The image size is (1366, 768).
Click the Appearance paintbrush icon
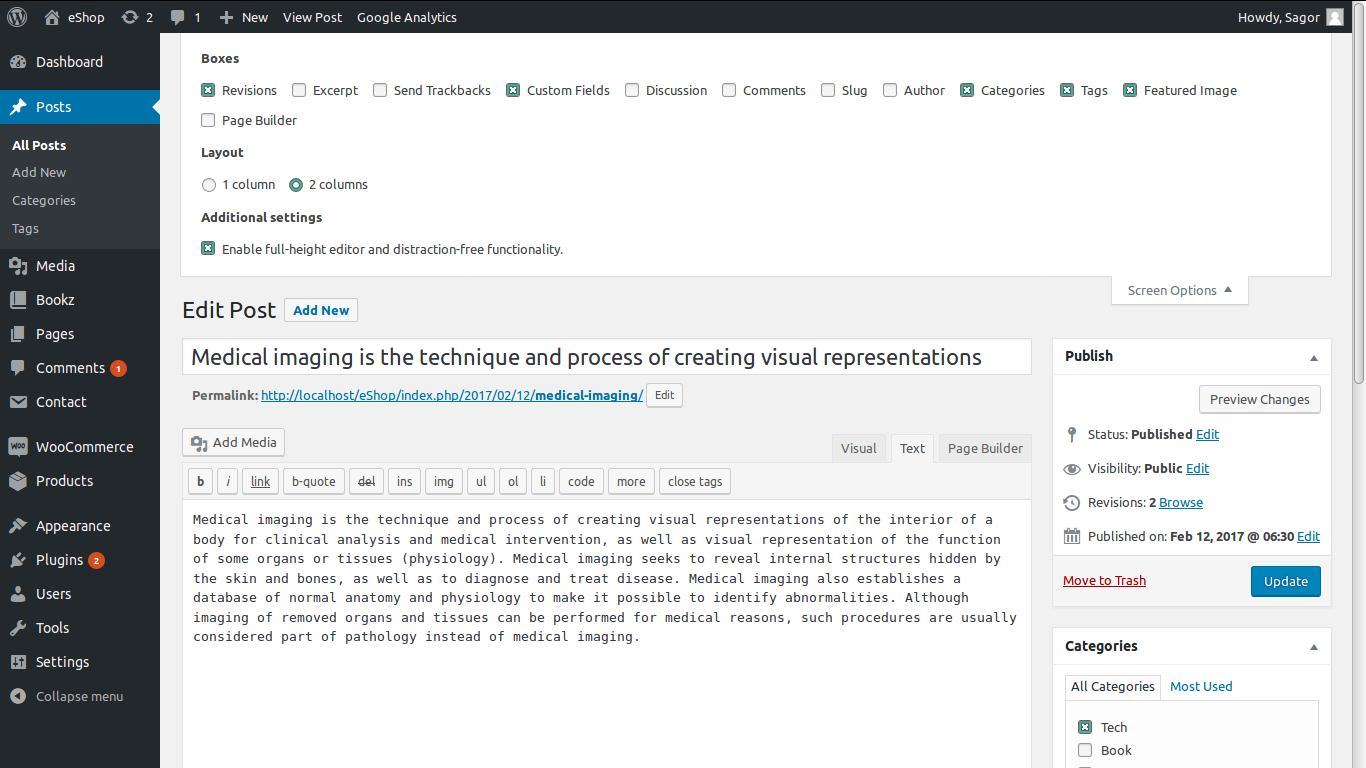pyautogui.click(x=18, y=526)
